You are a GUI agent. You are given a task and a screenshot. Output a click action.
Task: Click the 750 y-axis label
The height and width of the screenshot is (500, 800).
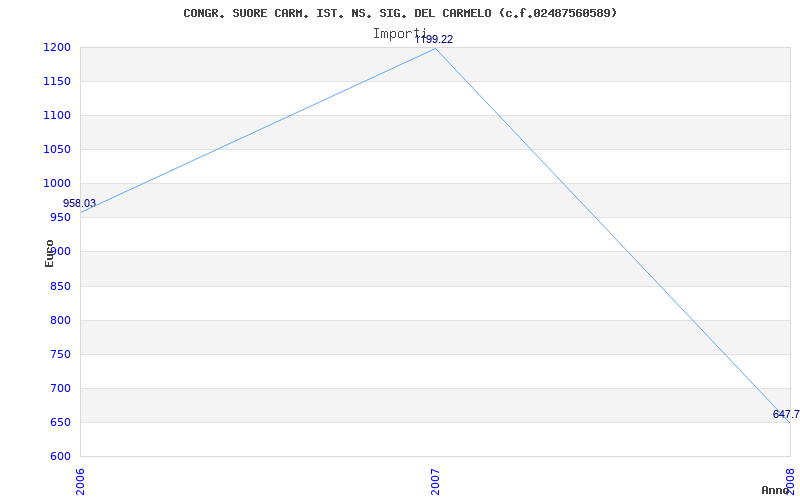pos(60,355)
